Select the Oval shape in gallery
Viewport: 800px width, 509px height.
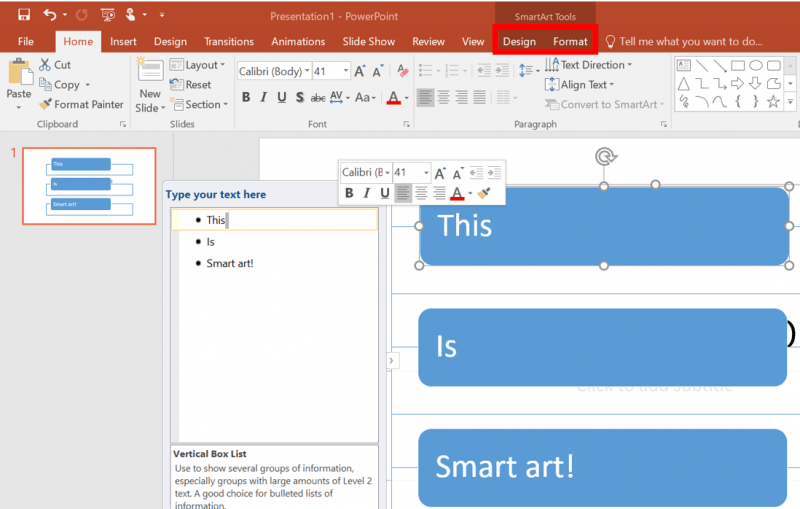point(756,65)
